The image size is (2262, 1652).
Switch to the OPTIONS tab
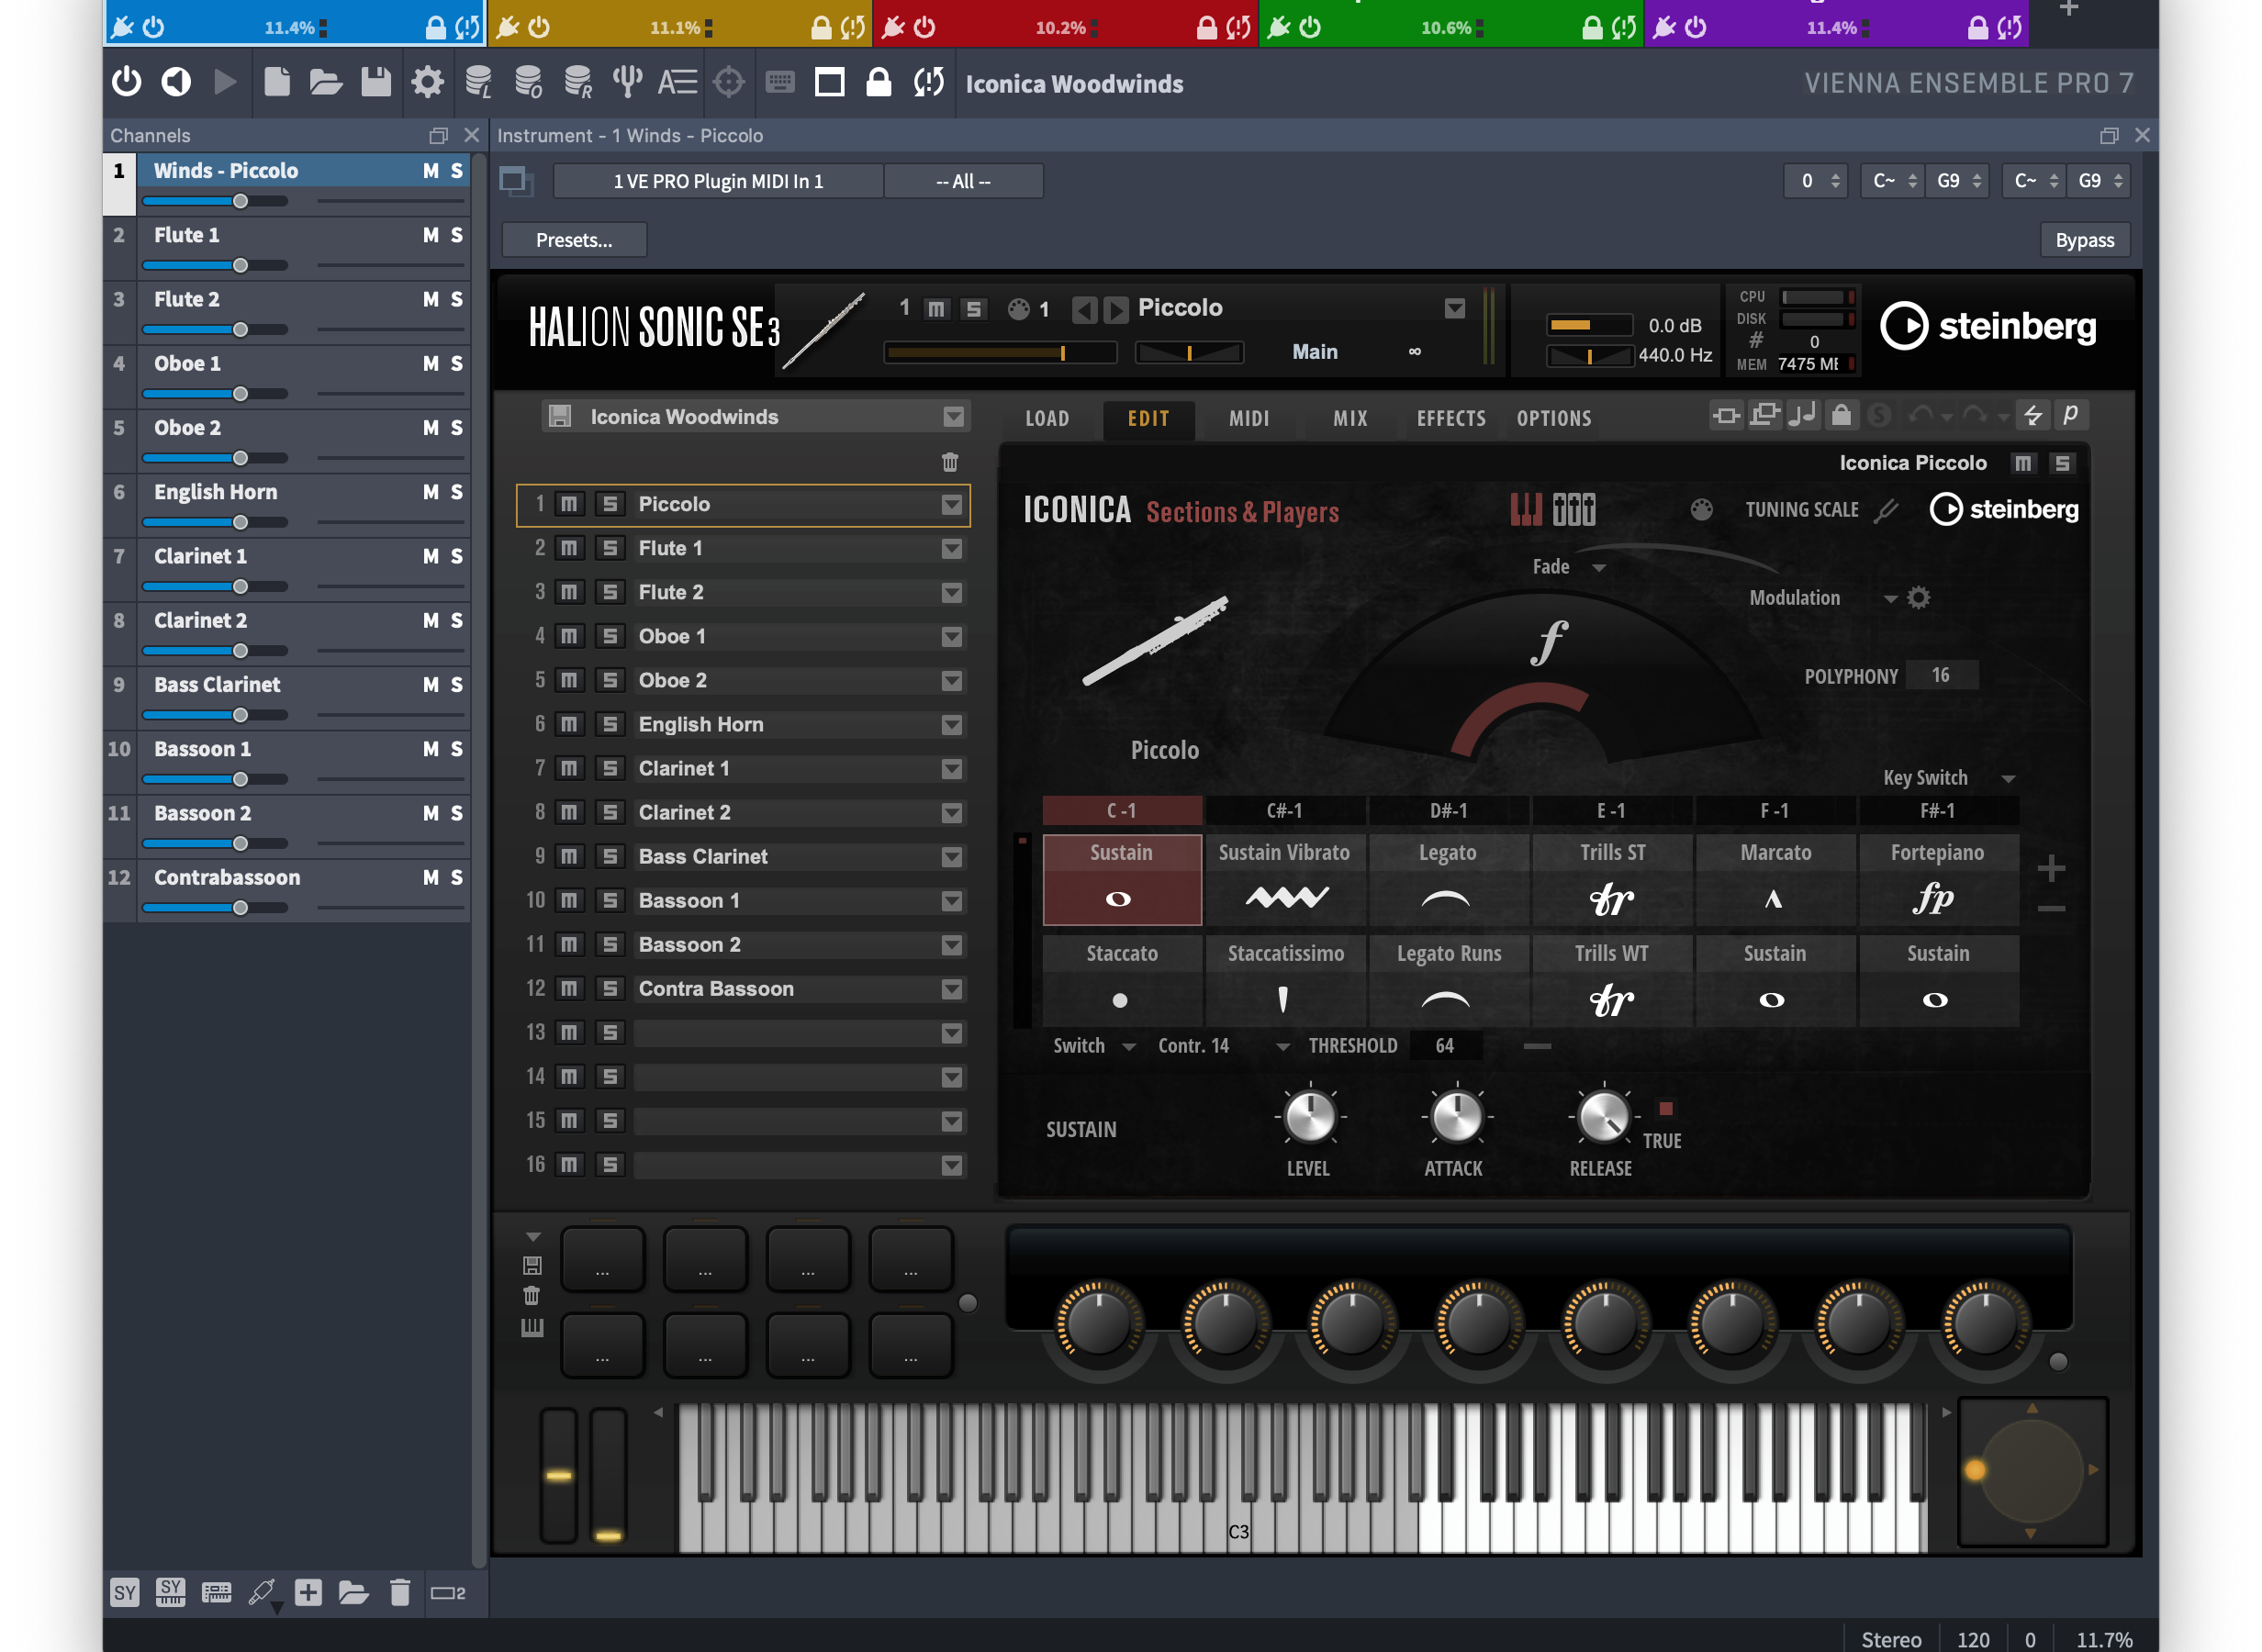click(x=1554, y=418)
